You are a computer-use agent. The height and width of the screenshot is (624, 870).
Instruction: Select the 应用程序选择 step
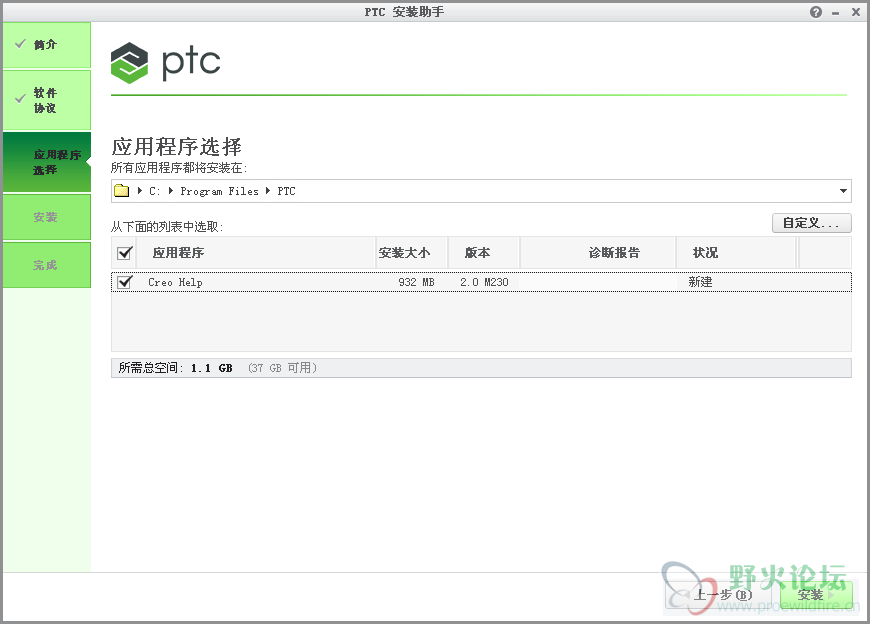click(x=47, y=162)
